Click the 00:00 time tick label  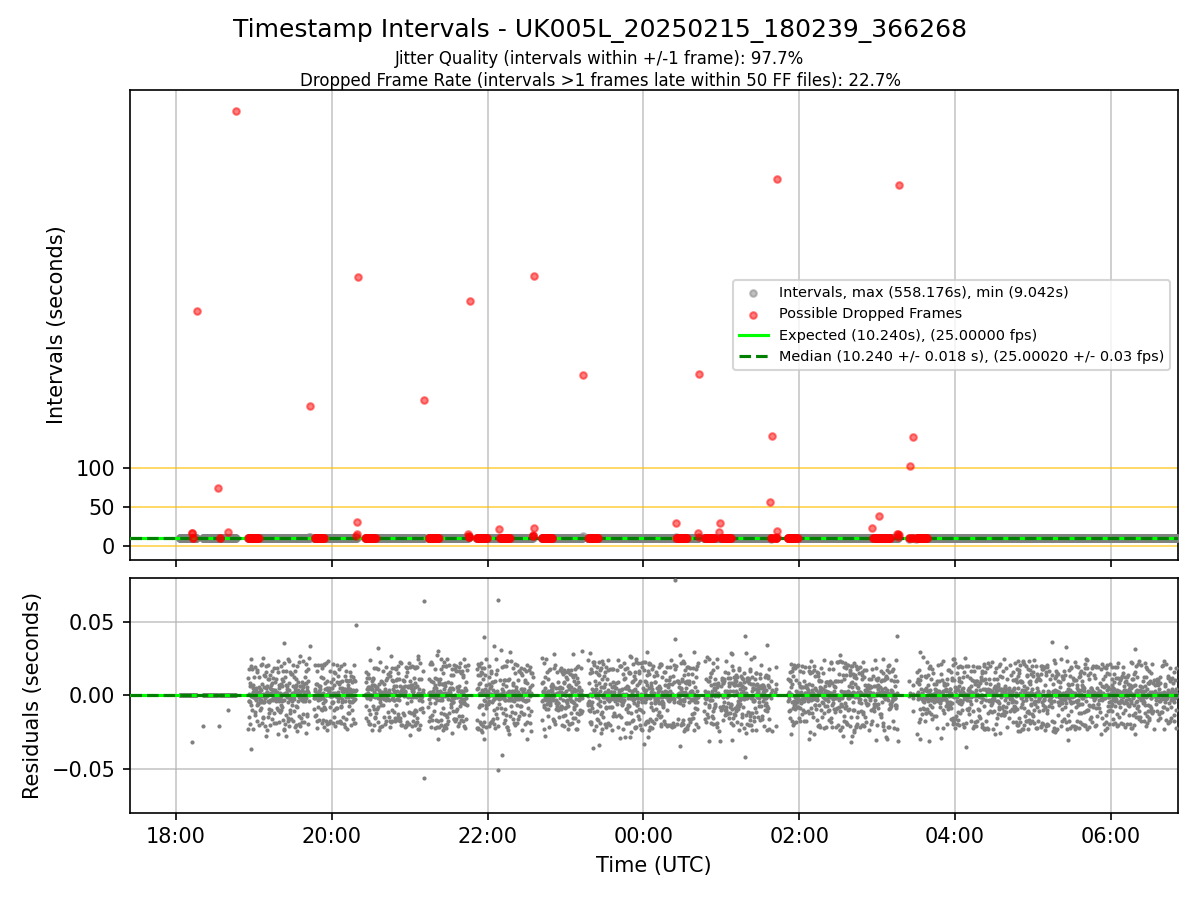point(643,835)
